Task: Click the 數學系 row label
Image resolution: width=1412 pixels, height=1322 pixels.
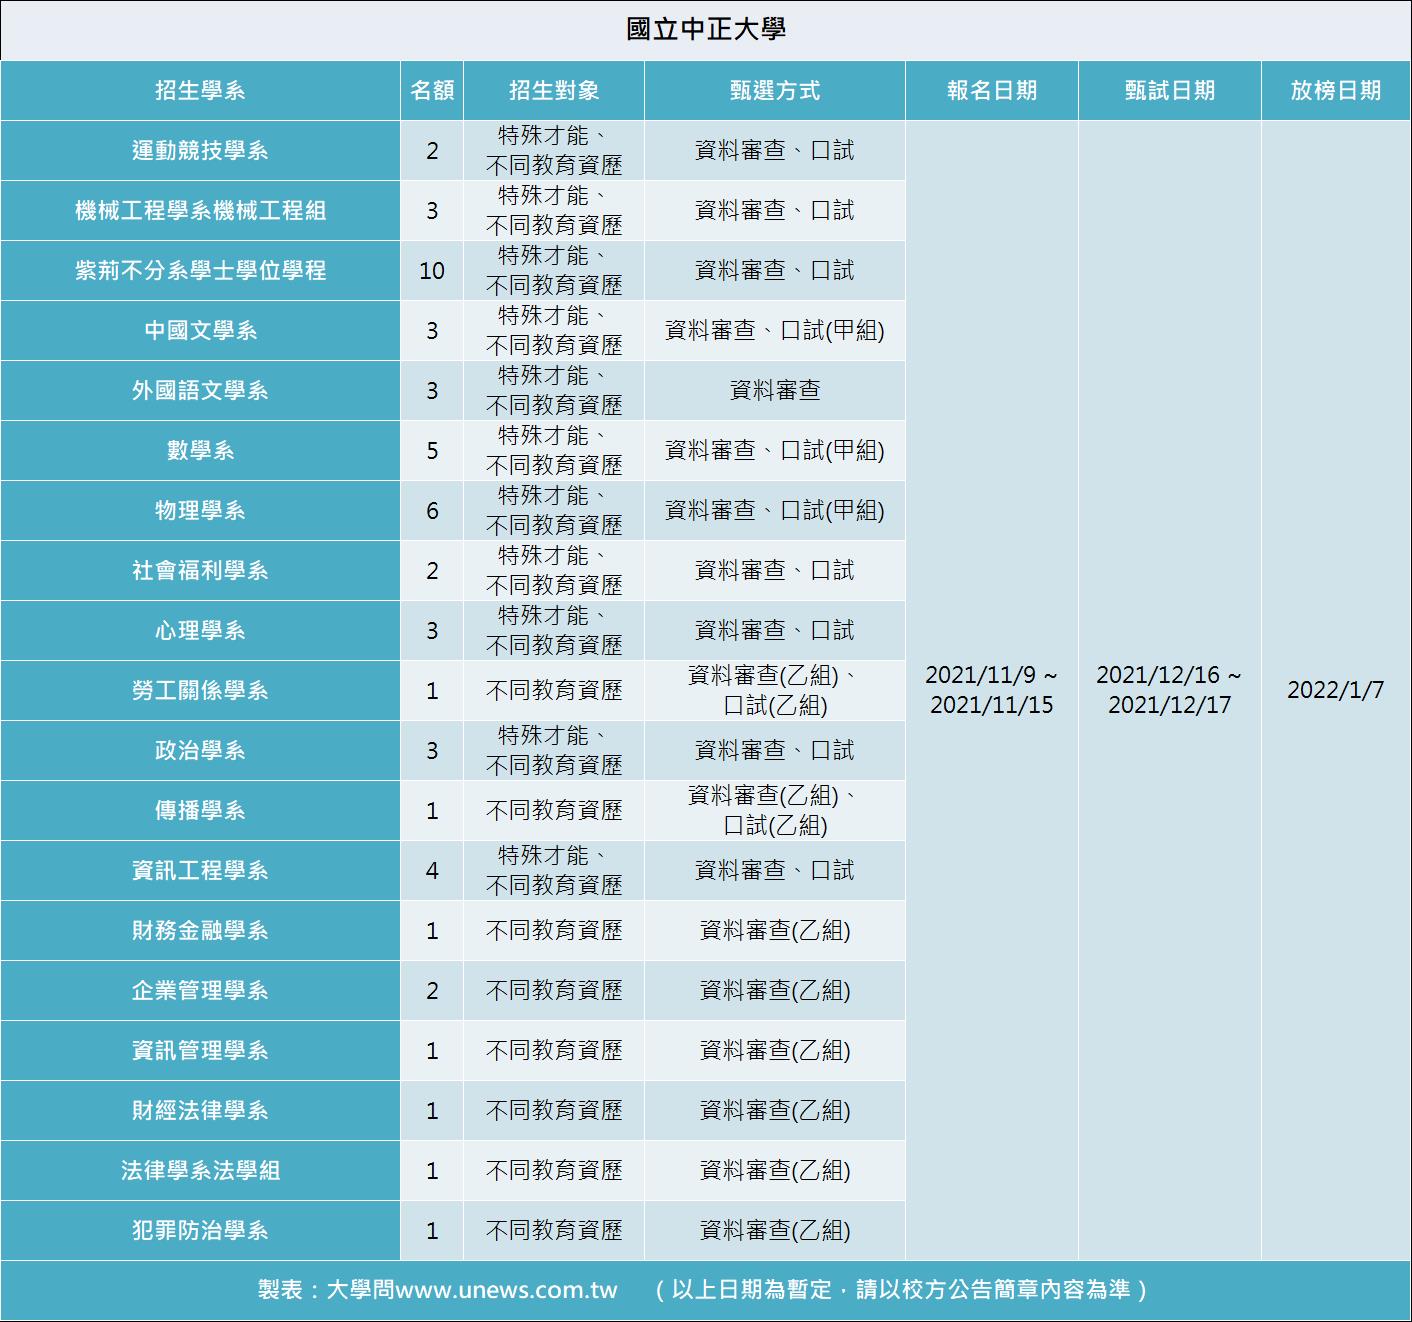Action: click(x=200, y=451)
